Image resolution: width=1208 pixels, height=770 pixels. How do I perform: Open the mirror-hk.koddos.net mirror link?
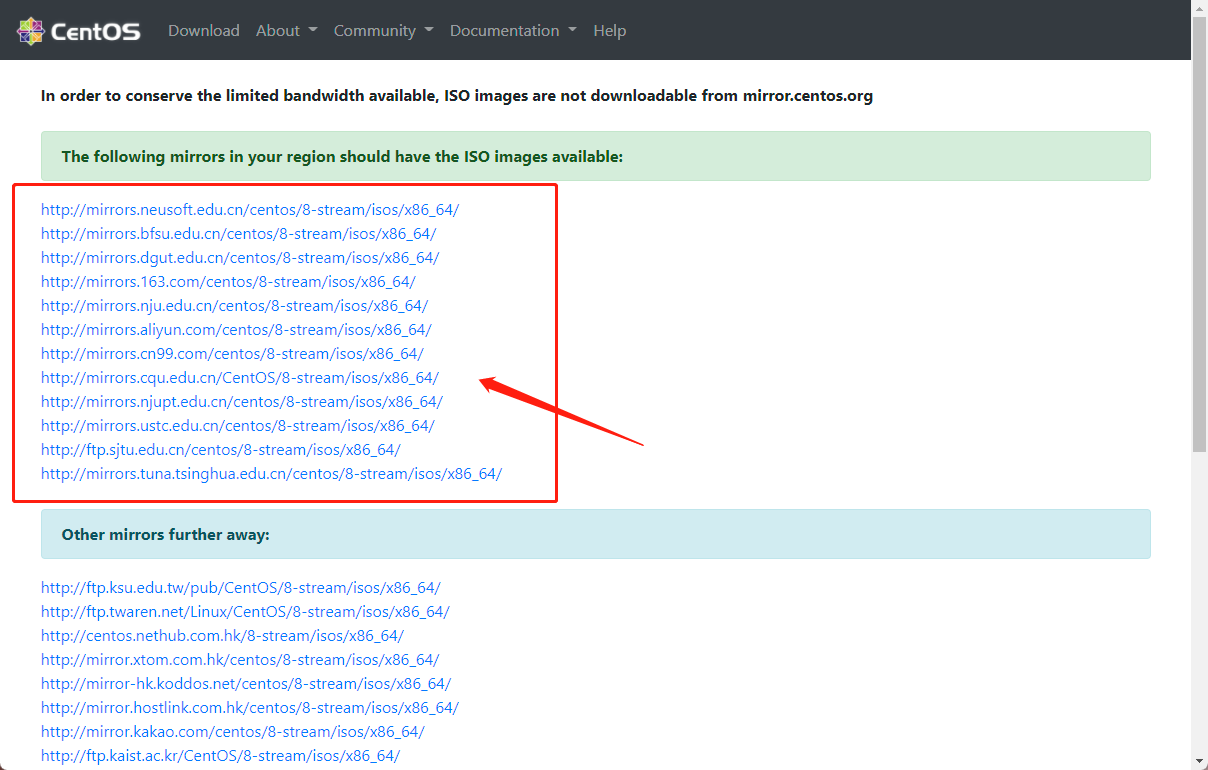(x=246, y=684)
